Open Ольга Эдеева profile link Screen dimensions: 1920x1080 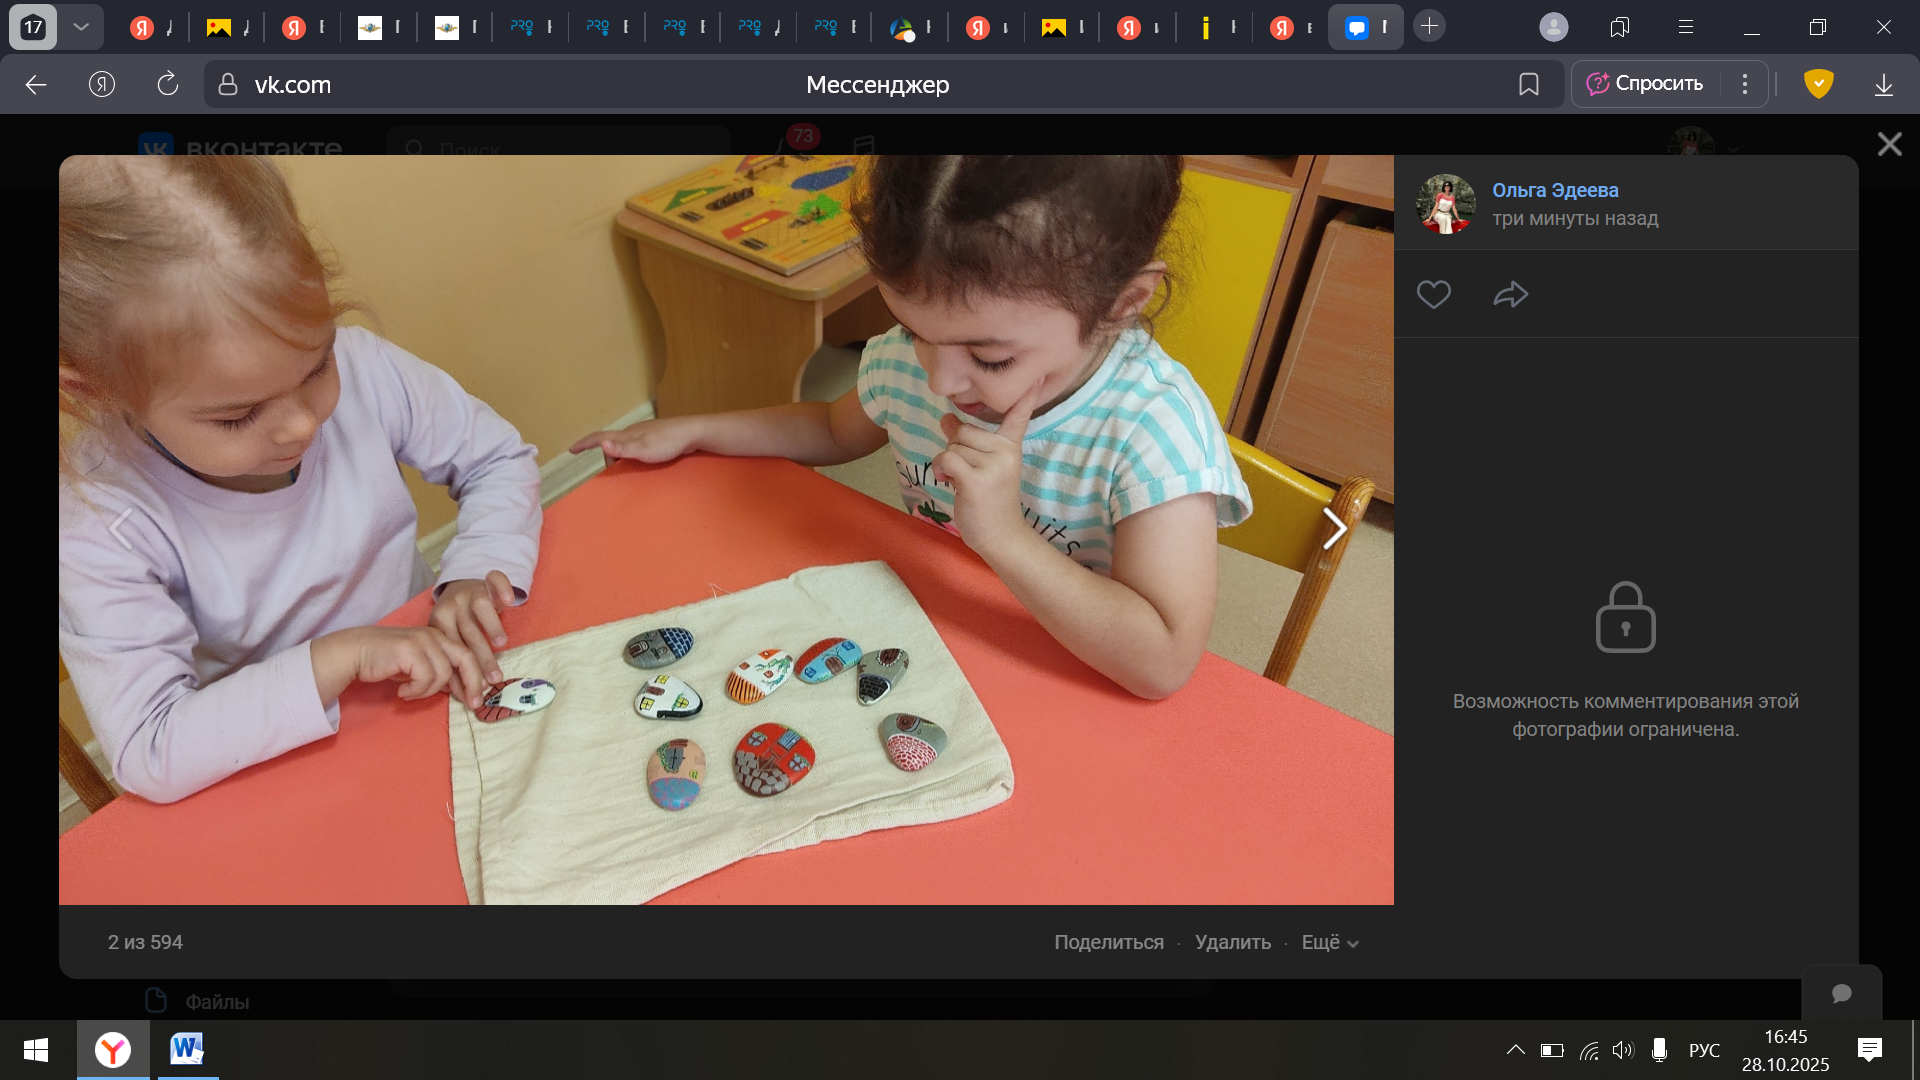[x=1554, y=190]
